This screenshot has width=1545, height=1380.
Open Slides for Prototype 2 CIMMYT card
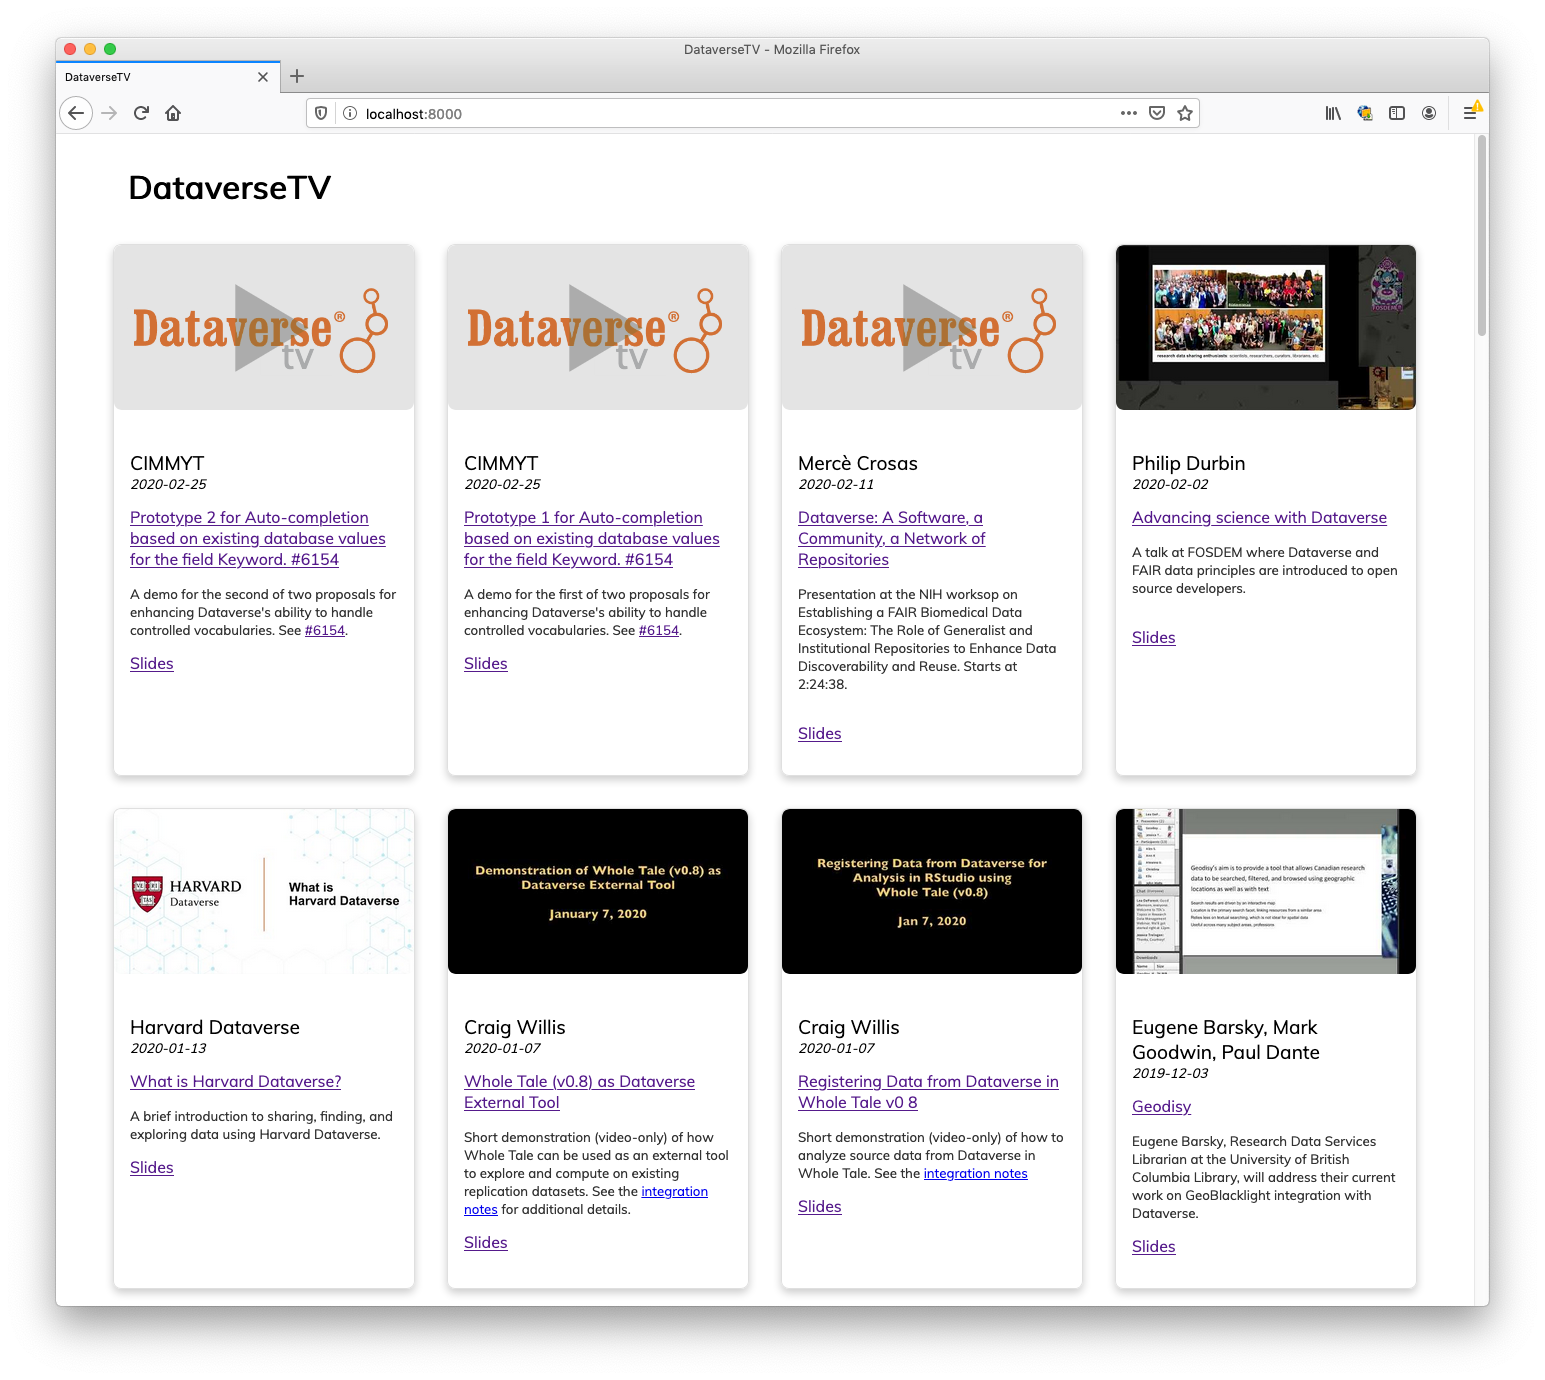coord(152,663)
